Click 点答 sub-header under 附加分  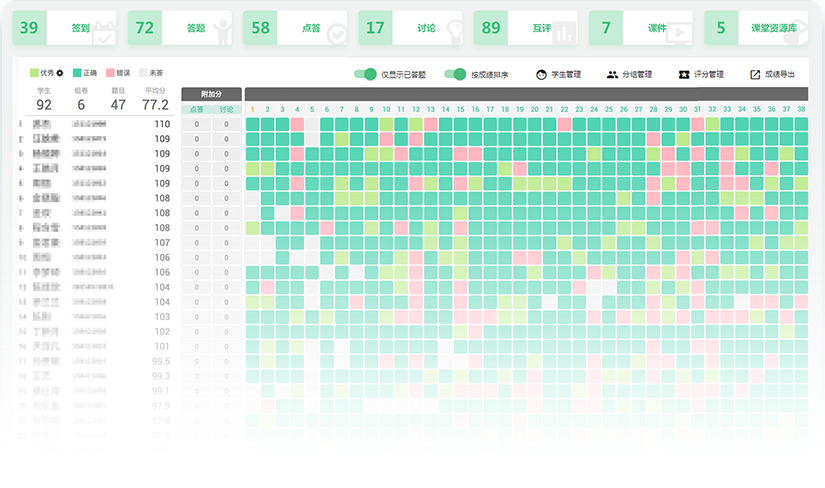tap(197, 108)
